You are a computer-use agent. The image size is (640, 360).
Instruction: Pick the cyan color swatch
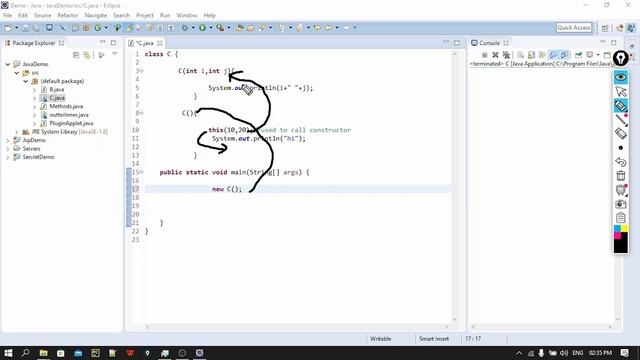click(617, 228)
